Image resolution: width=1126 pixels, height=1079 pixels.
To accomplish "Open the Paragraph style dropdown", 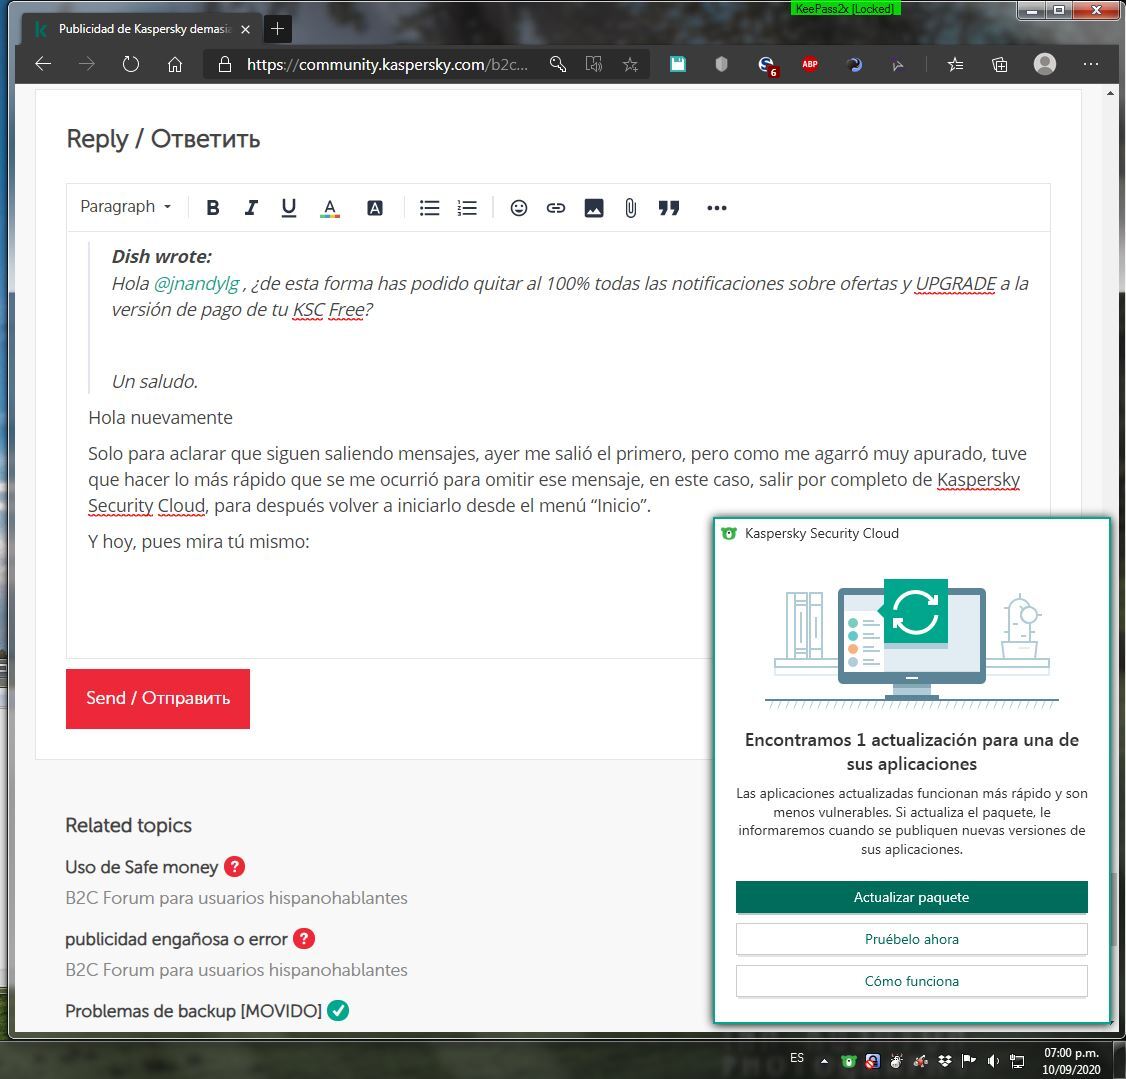I will (126, 207).
